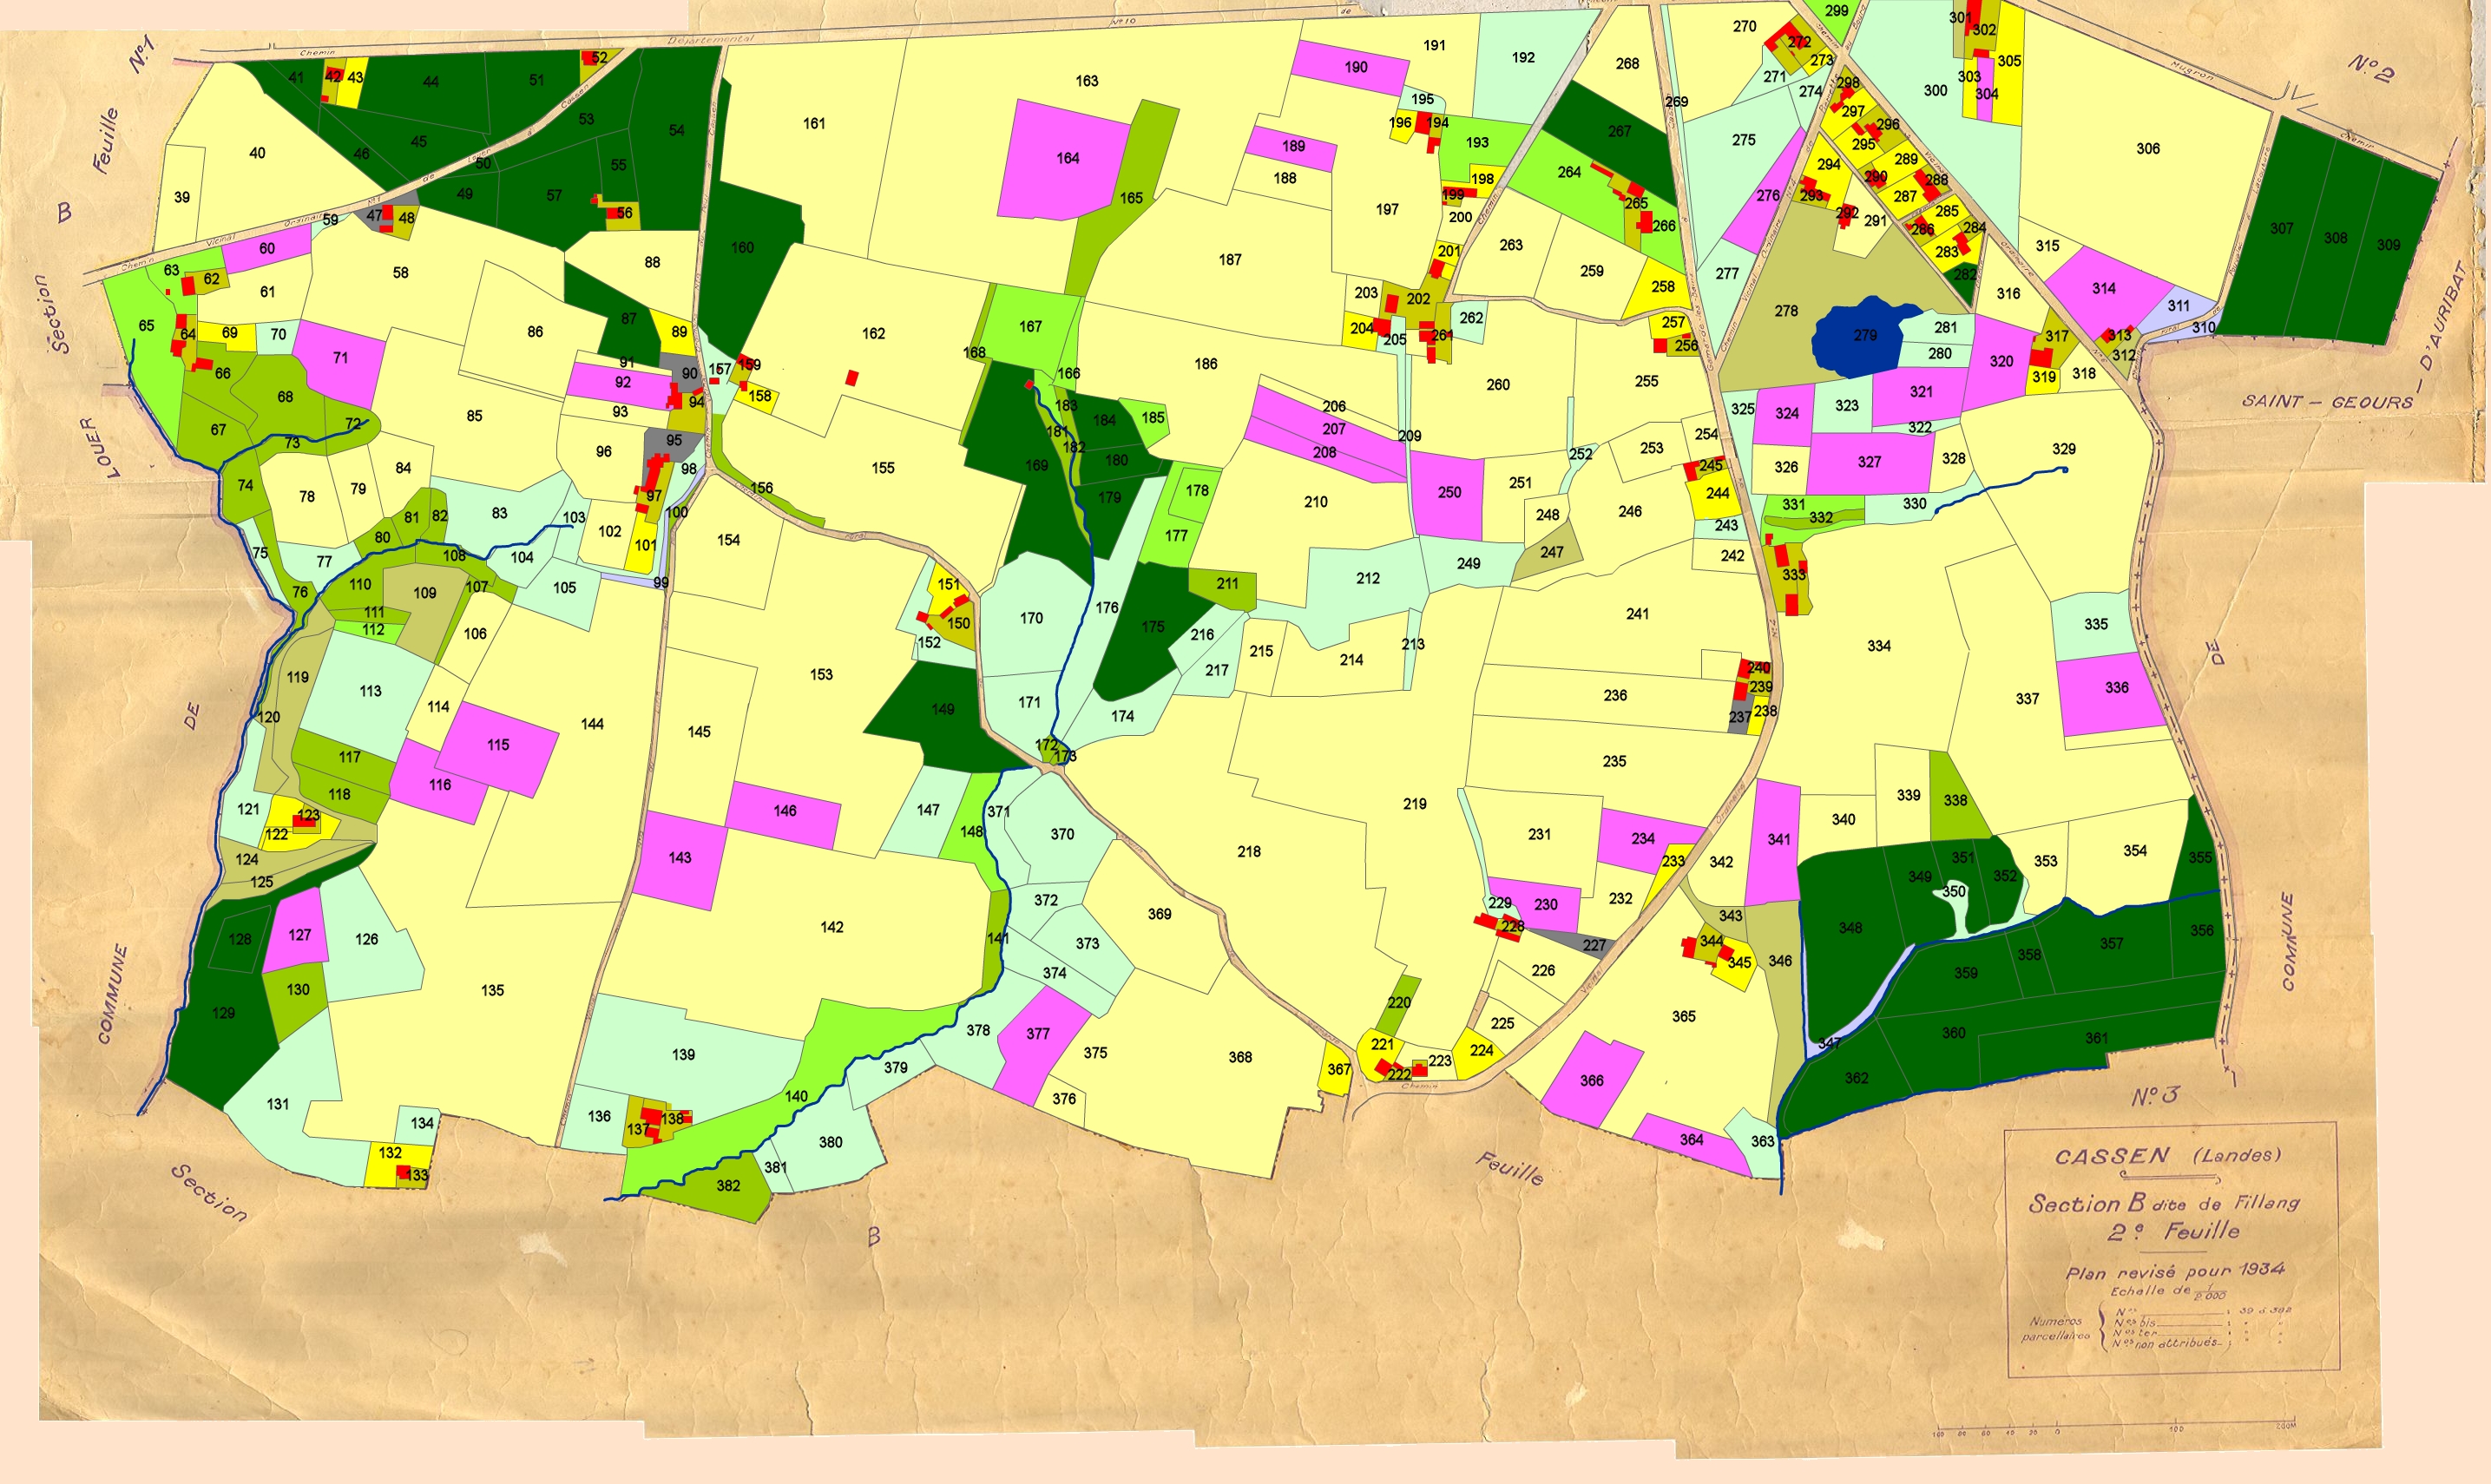Select dark green woodland parcel 348
Screen dimensions: 2491x1484
[1850, 928]
